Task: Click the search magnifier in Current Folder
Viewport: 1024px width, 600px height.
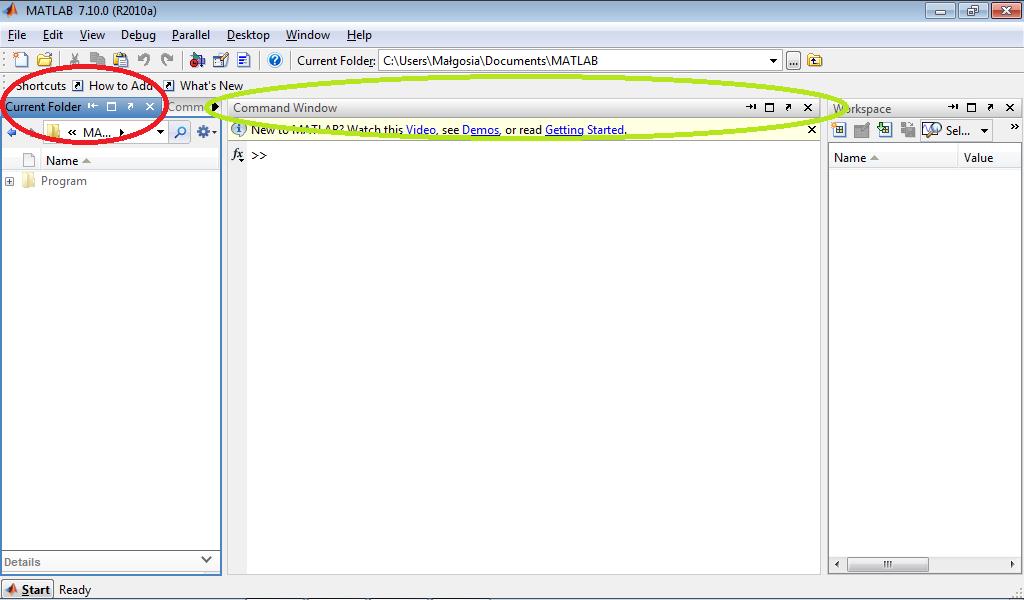Action: (180, 133)
